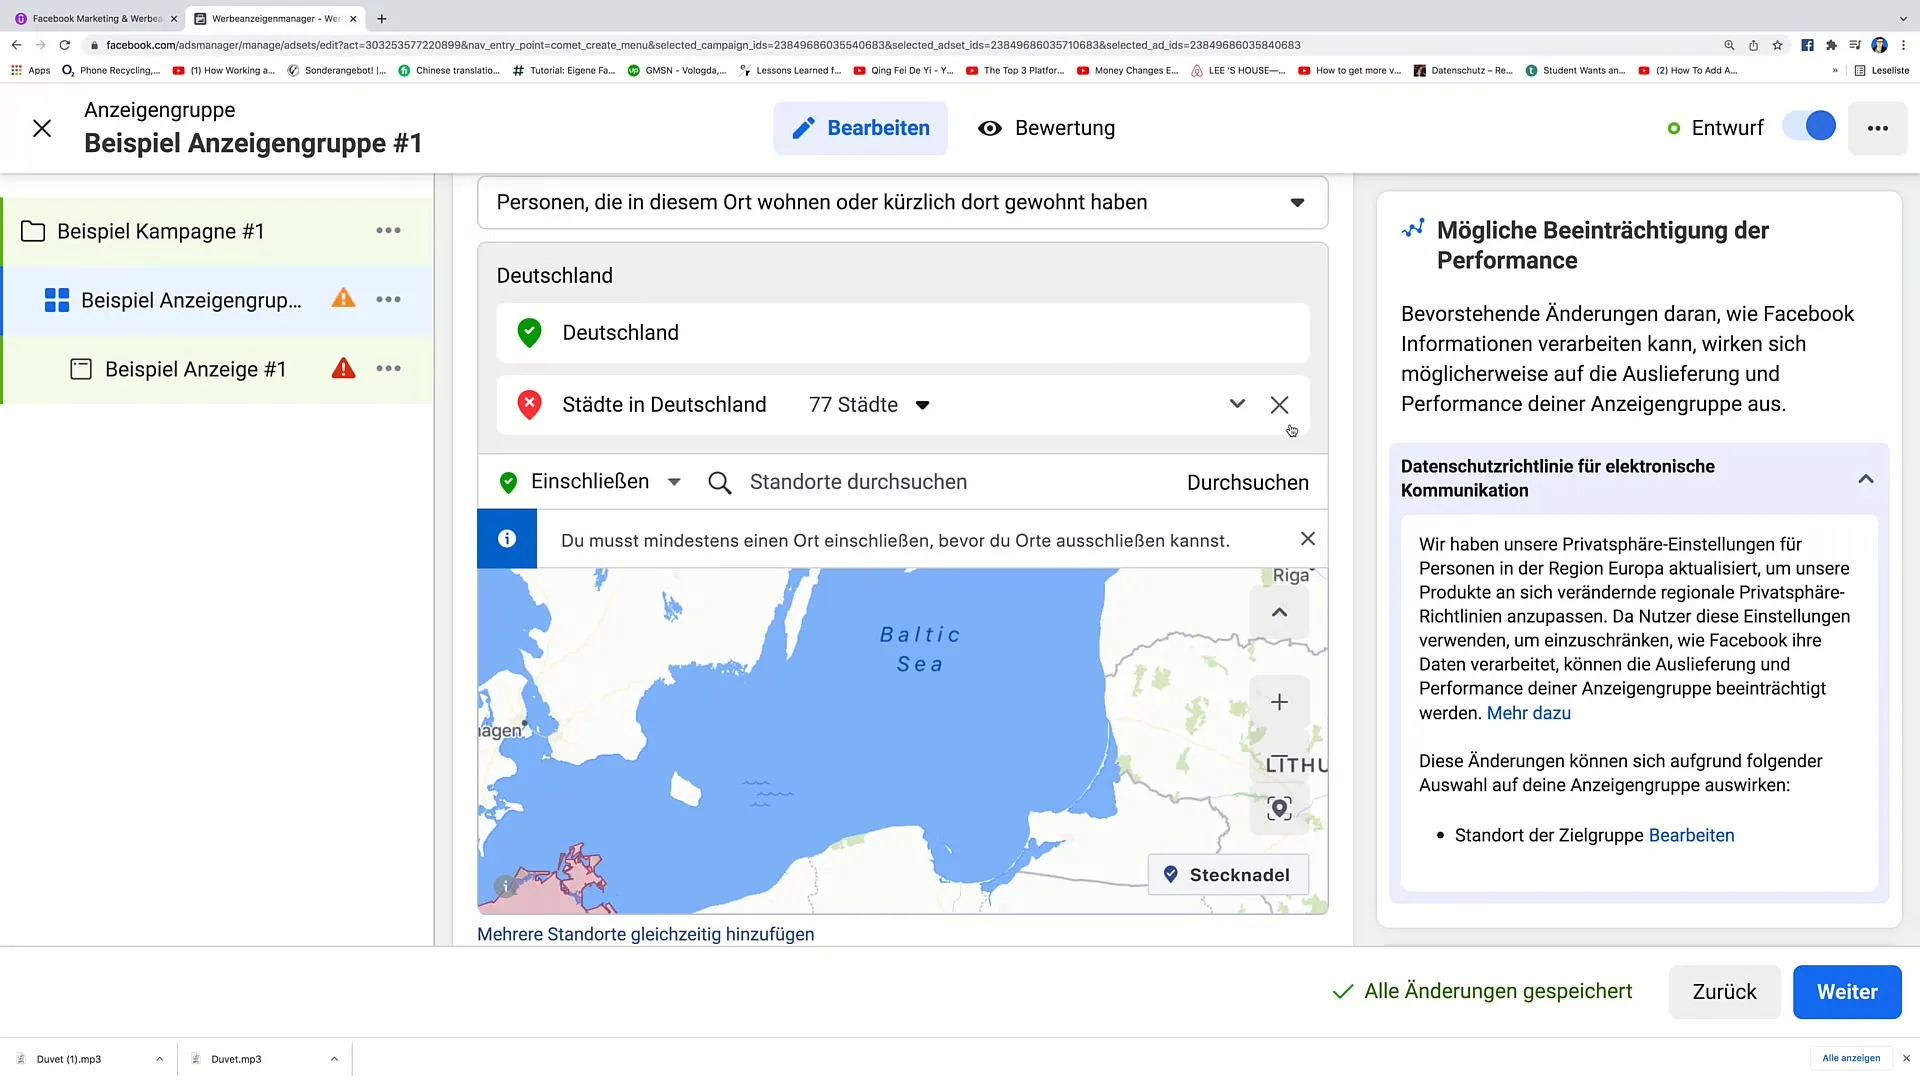
Task: Open options menu for Beispiel Anzeigengruppe
Action: (388, 300)
